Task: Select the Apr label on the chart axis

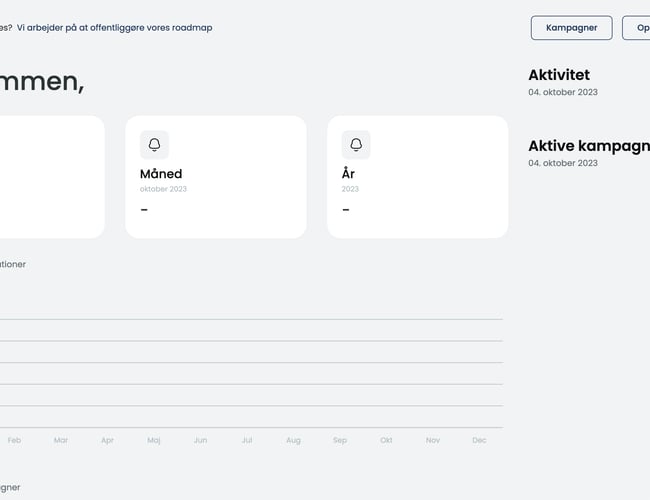Action: (107, 440)
